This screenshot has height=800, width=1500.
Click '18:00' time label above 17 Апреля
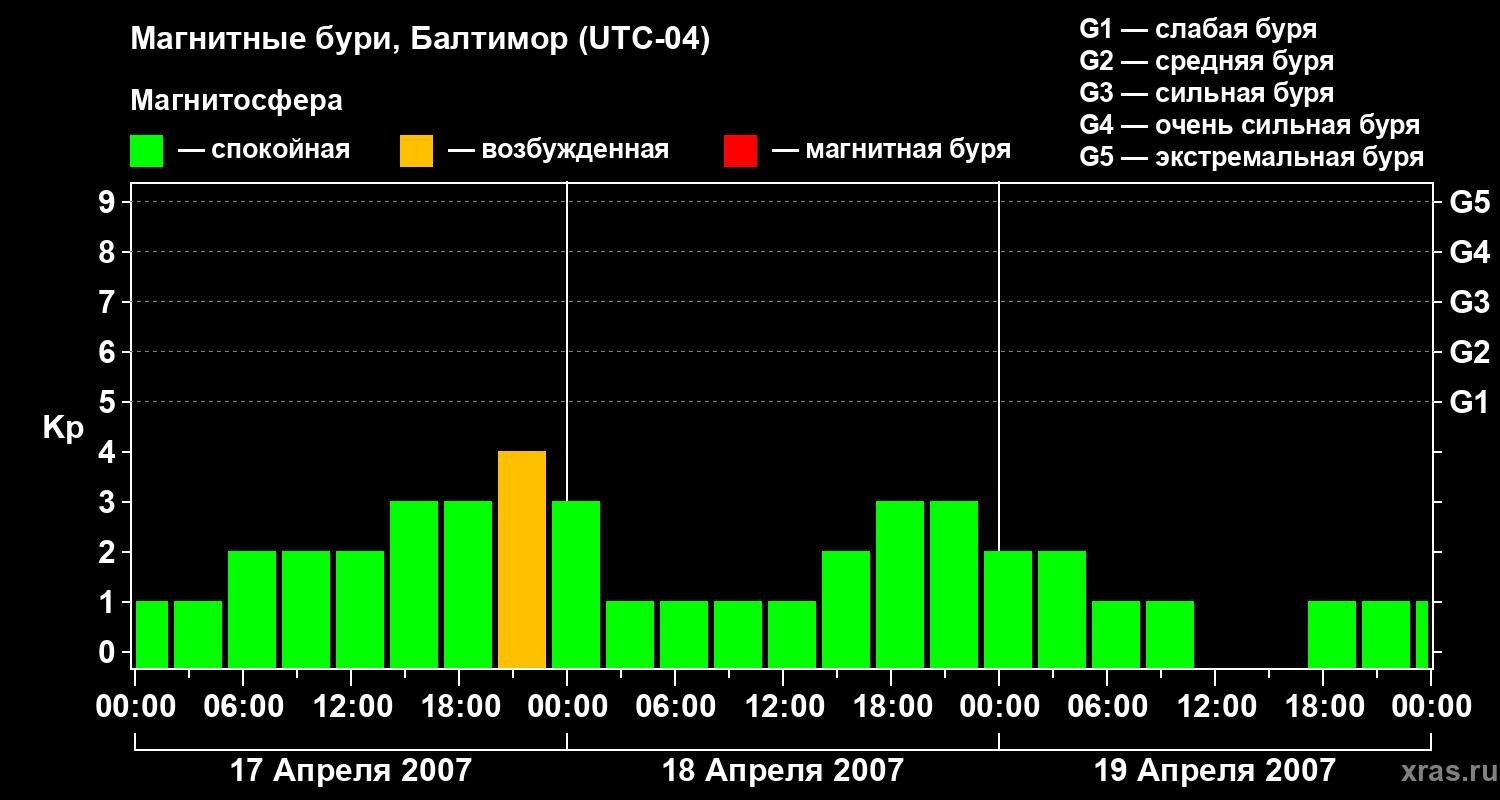coord(459,707)
